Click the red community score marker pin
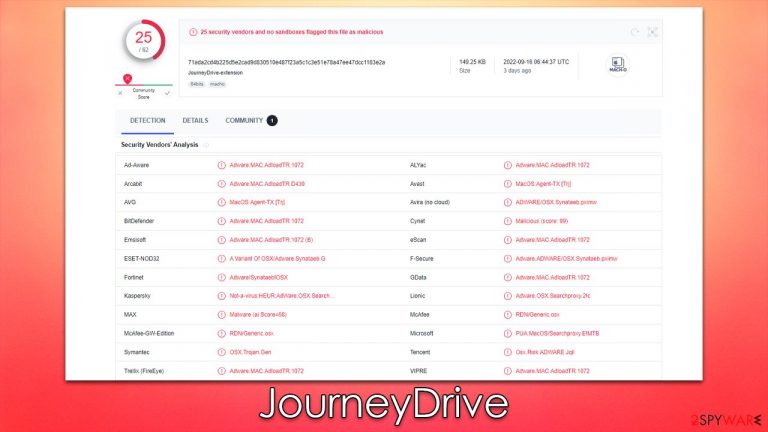This screenshot has height=432, width=768. click(127, 78)
